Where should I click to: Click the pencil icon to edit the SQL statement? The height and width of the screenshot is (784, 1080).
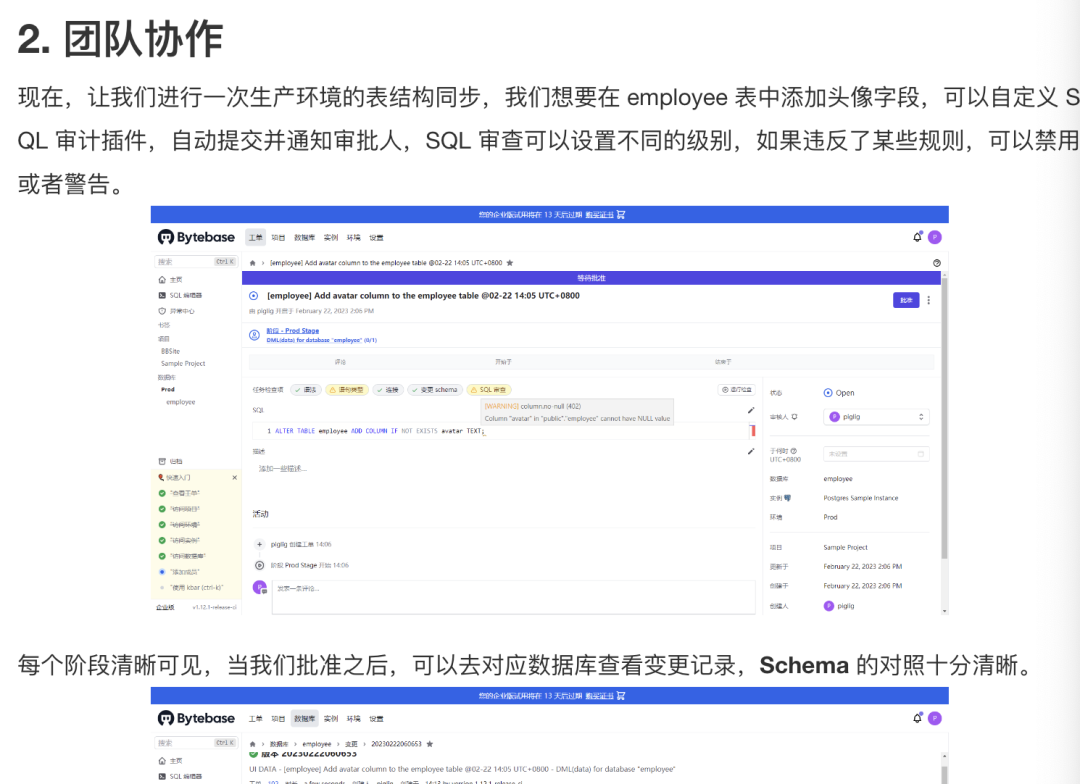tap(751, 410)
